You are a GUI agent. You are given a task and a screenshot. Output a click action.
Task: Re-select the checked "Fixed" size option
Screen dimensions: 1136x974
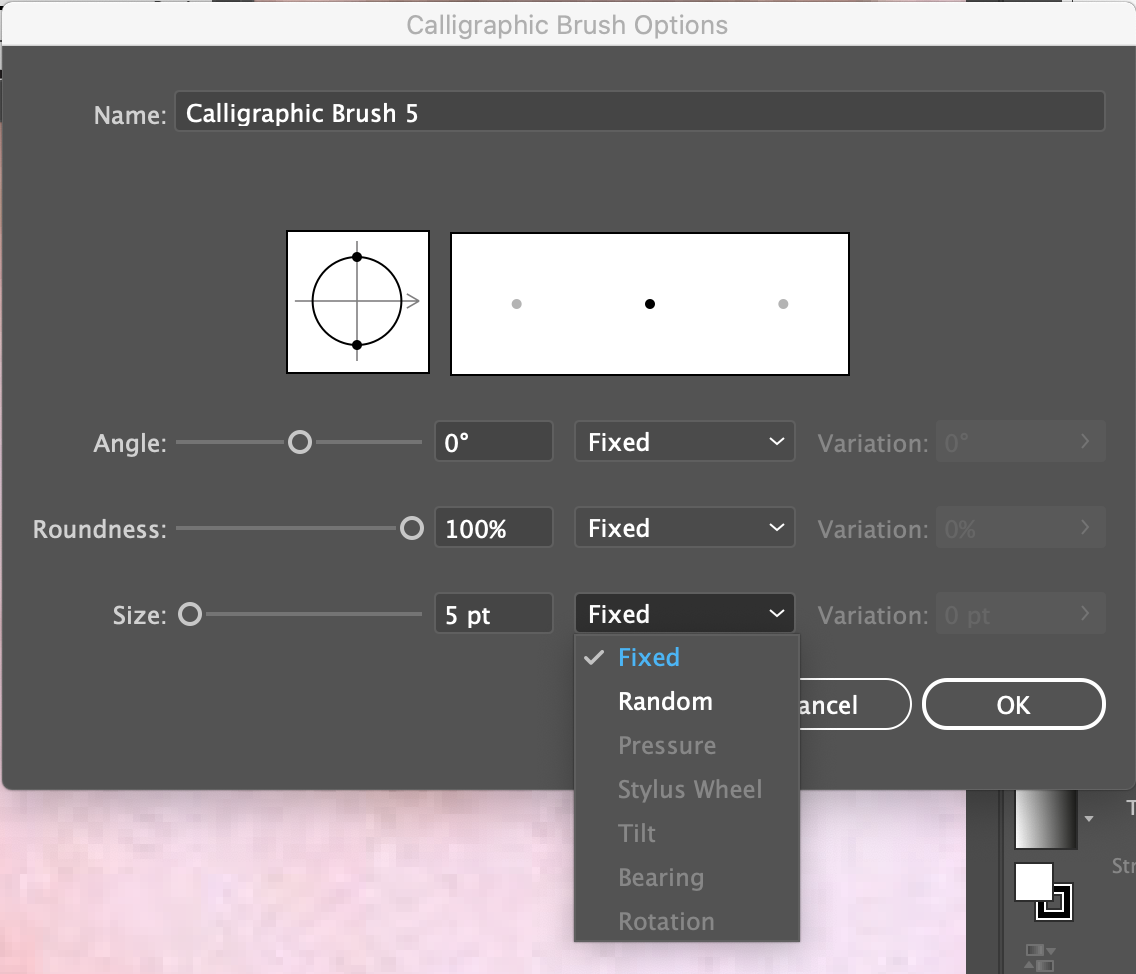tap(649, 657)
